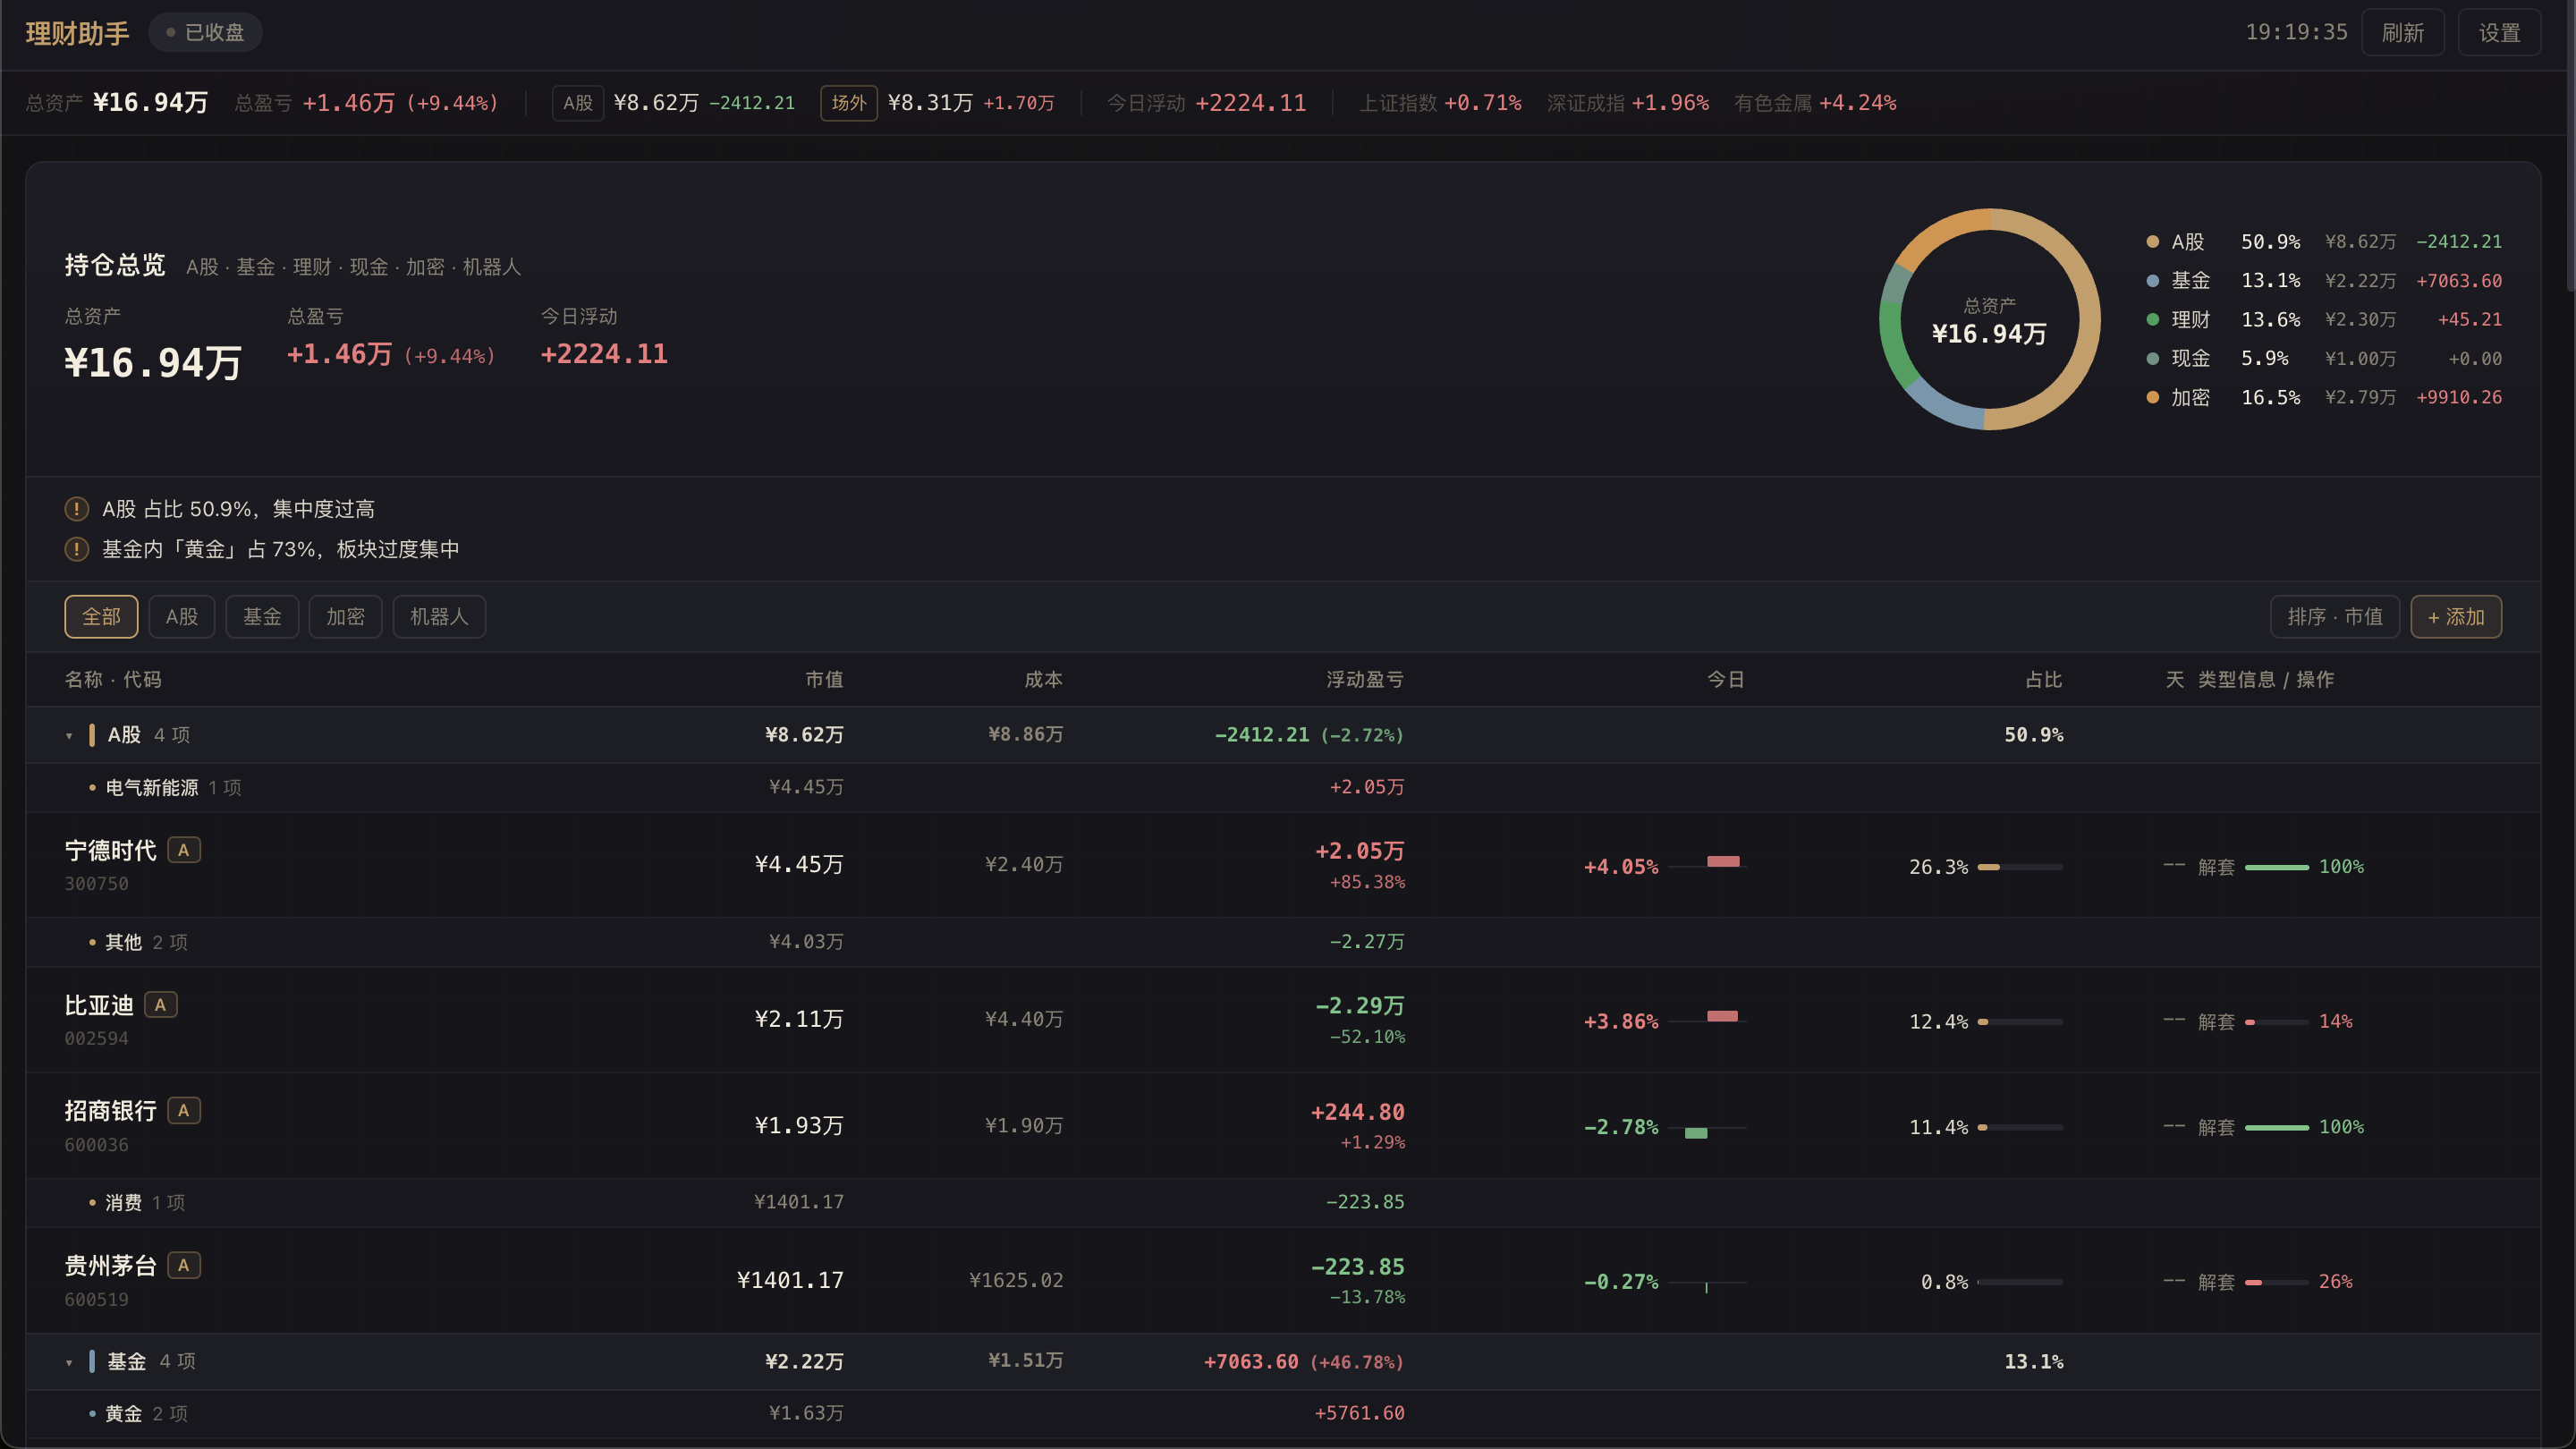Click the A badge next to 招商银行

pos(184,1110)
